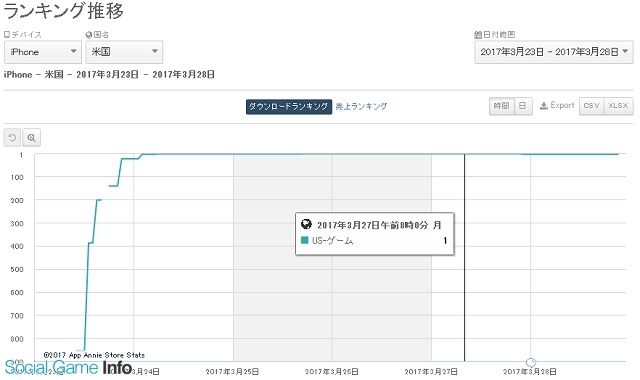
Task: Click the magnifier zoom icon
Action: click(31, 138)
